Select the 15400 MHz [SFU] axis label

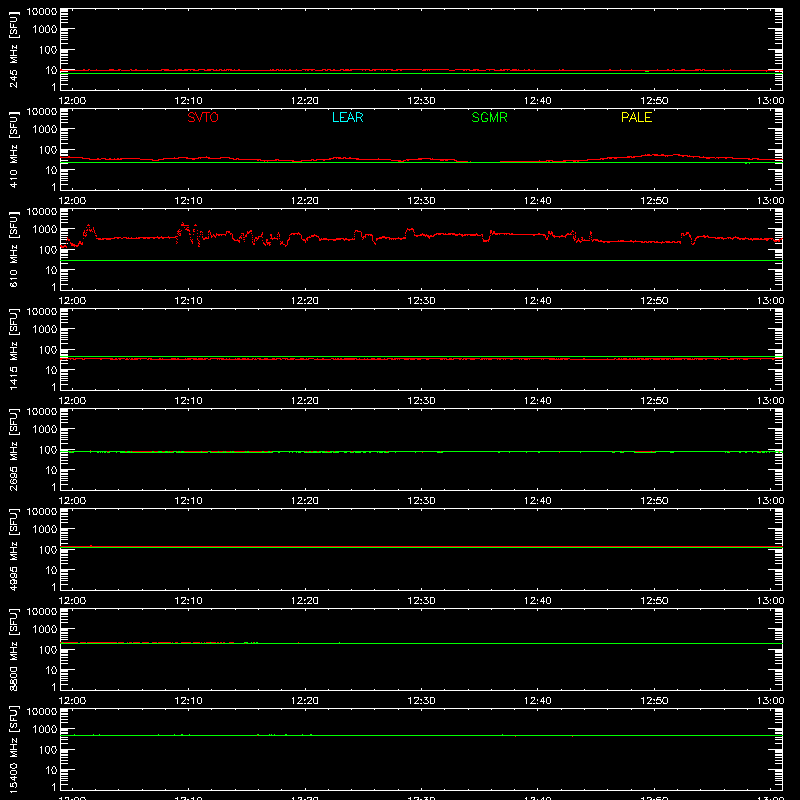click(13, 749)
